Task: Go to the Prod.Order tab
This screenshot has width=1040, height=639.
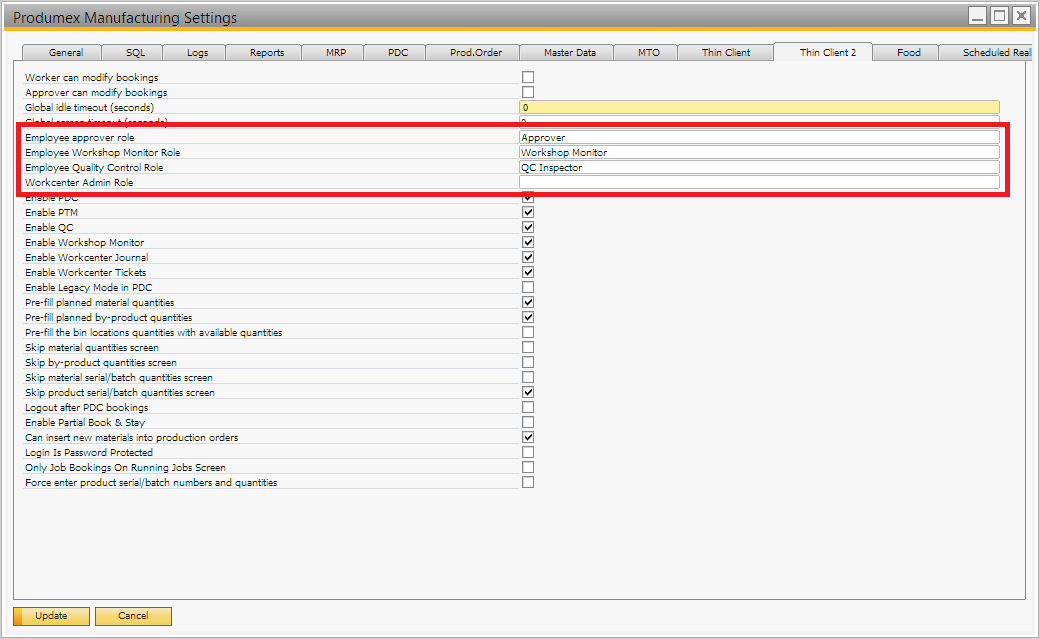Action: 476,52
